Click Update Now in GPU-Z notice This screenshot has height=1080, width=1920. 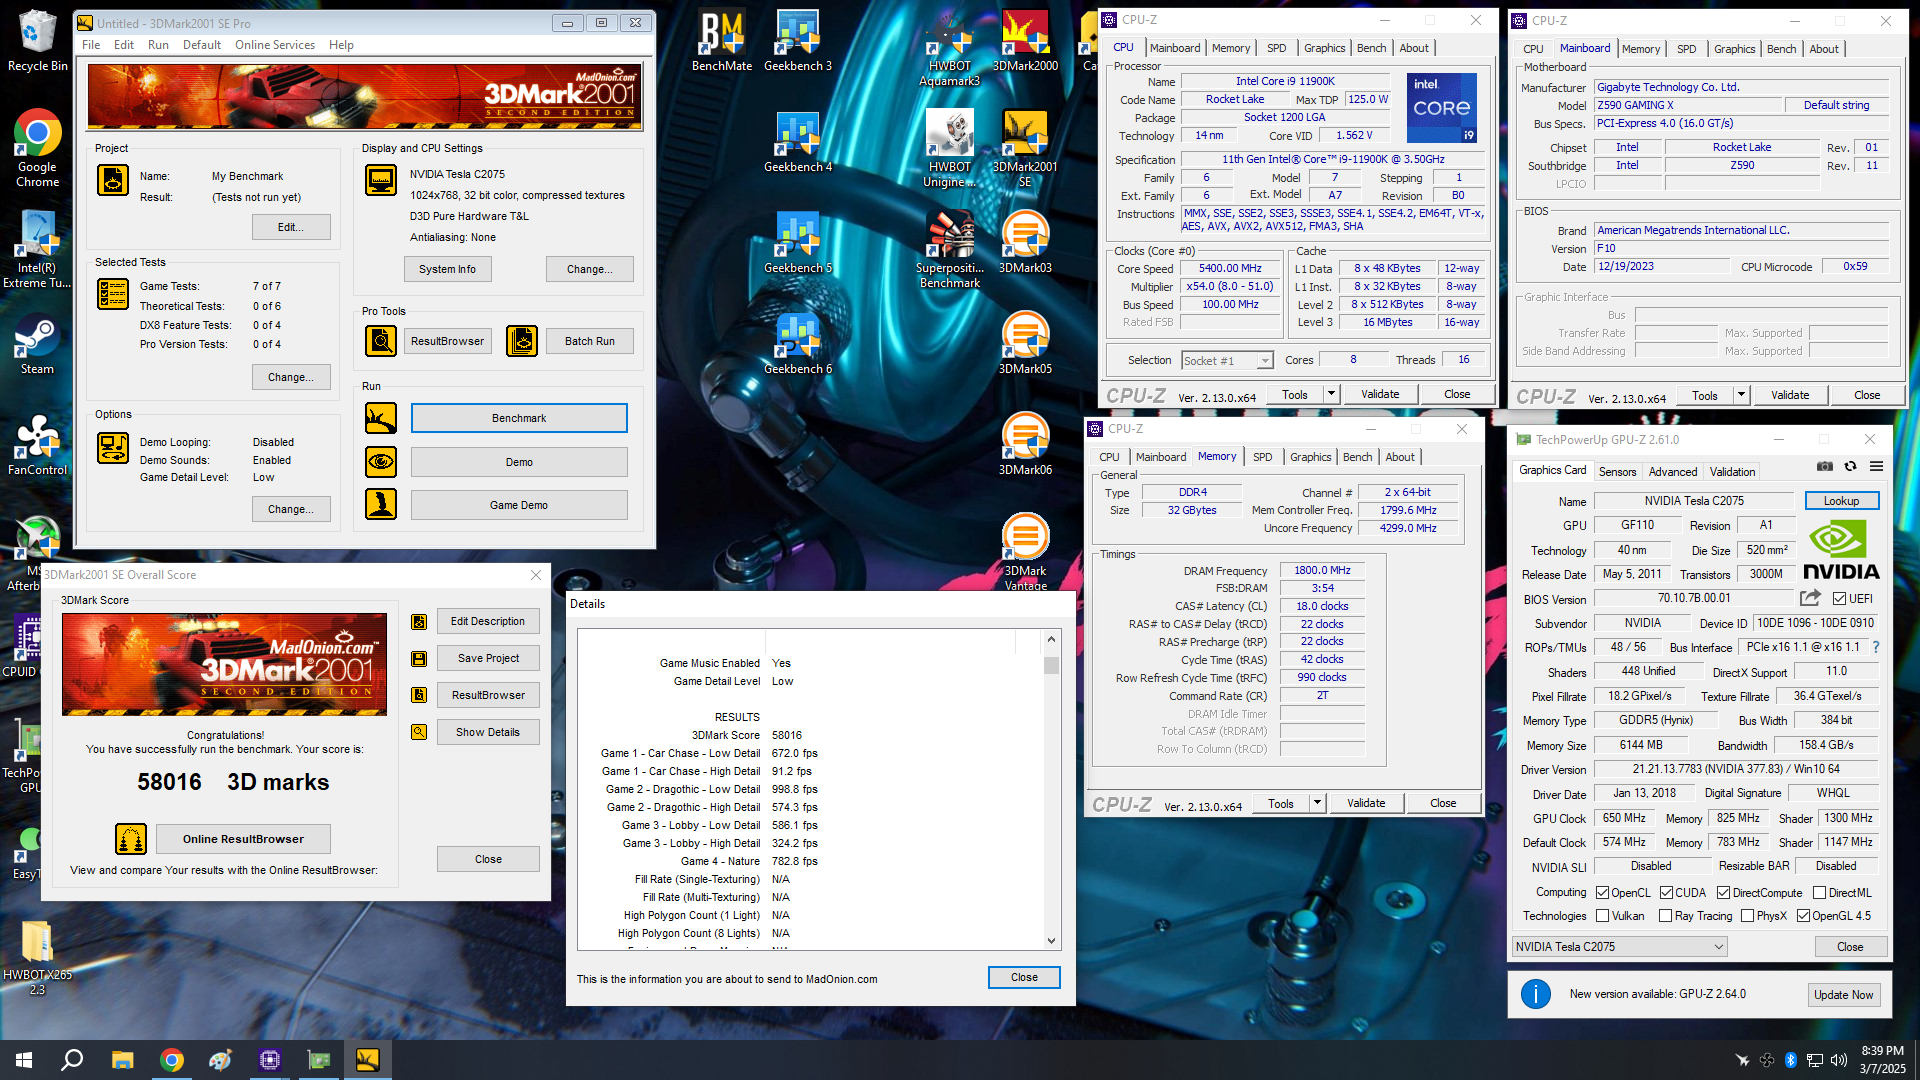(x=1843, y=995)
